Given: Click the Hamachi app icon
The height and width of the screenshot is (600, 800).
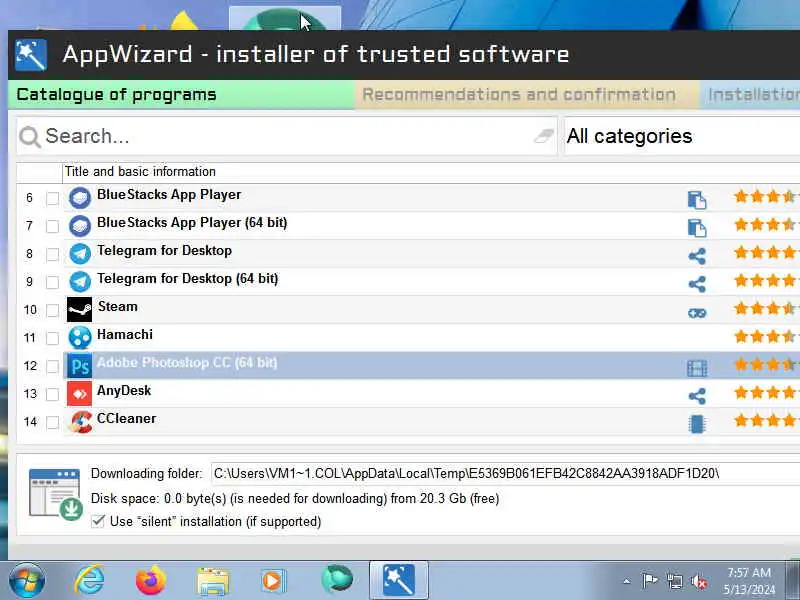Looking at the screenshot, I should tap(80, 338).
